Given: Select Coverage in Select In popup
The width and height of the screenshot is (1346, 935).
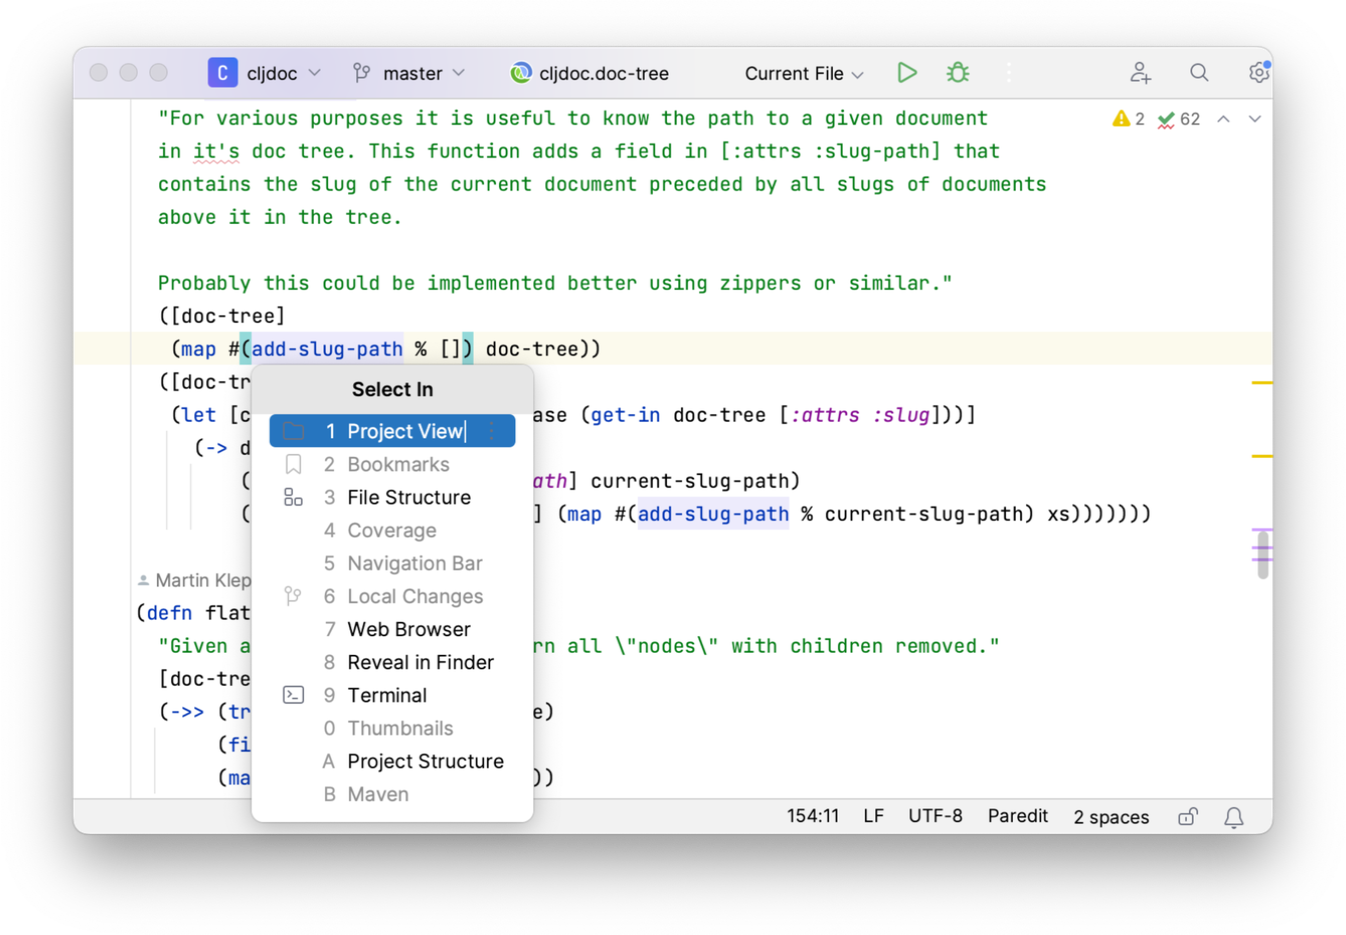Looking at the screenshot, I should [x=392, y=530].
